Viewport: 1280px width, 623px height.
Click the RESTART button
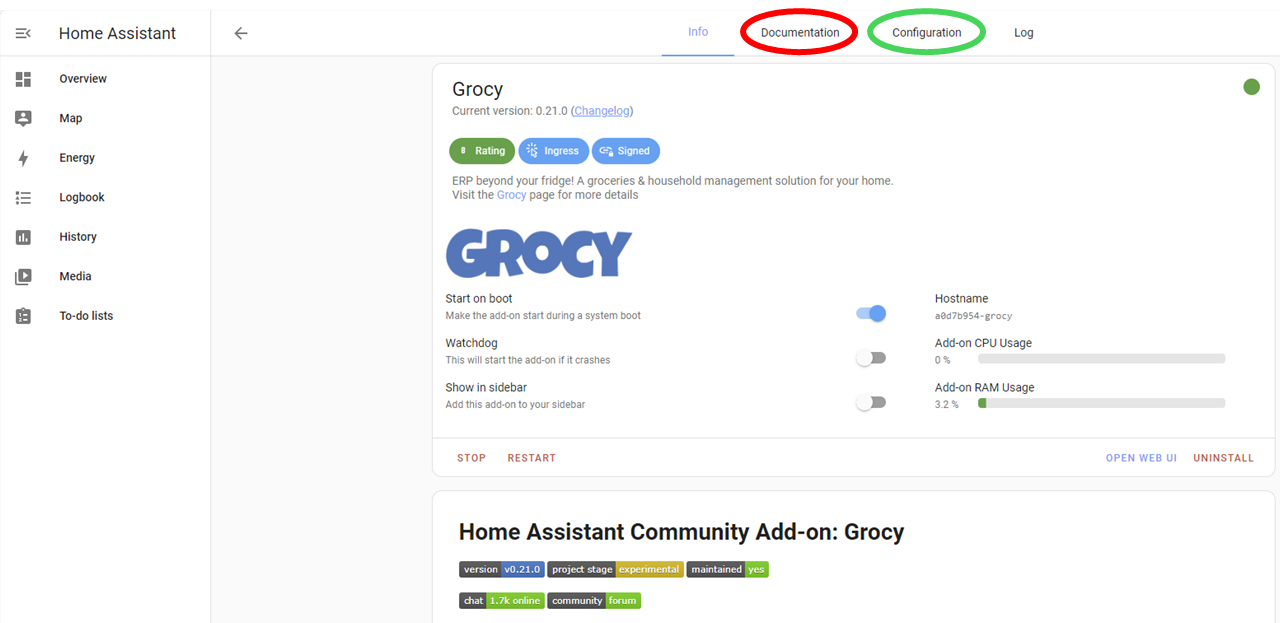(531, 458)
